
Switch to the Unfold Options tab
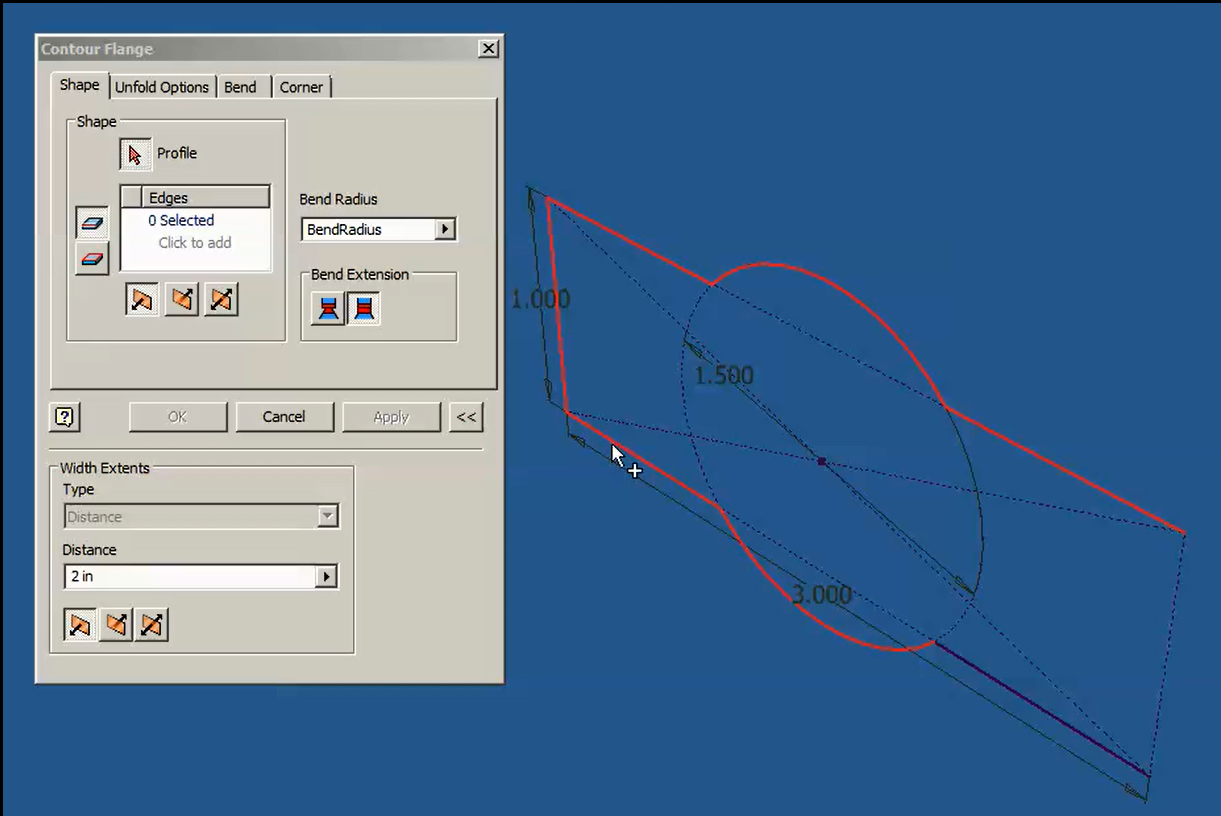coord(161,87)
